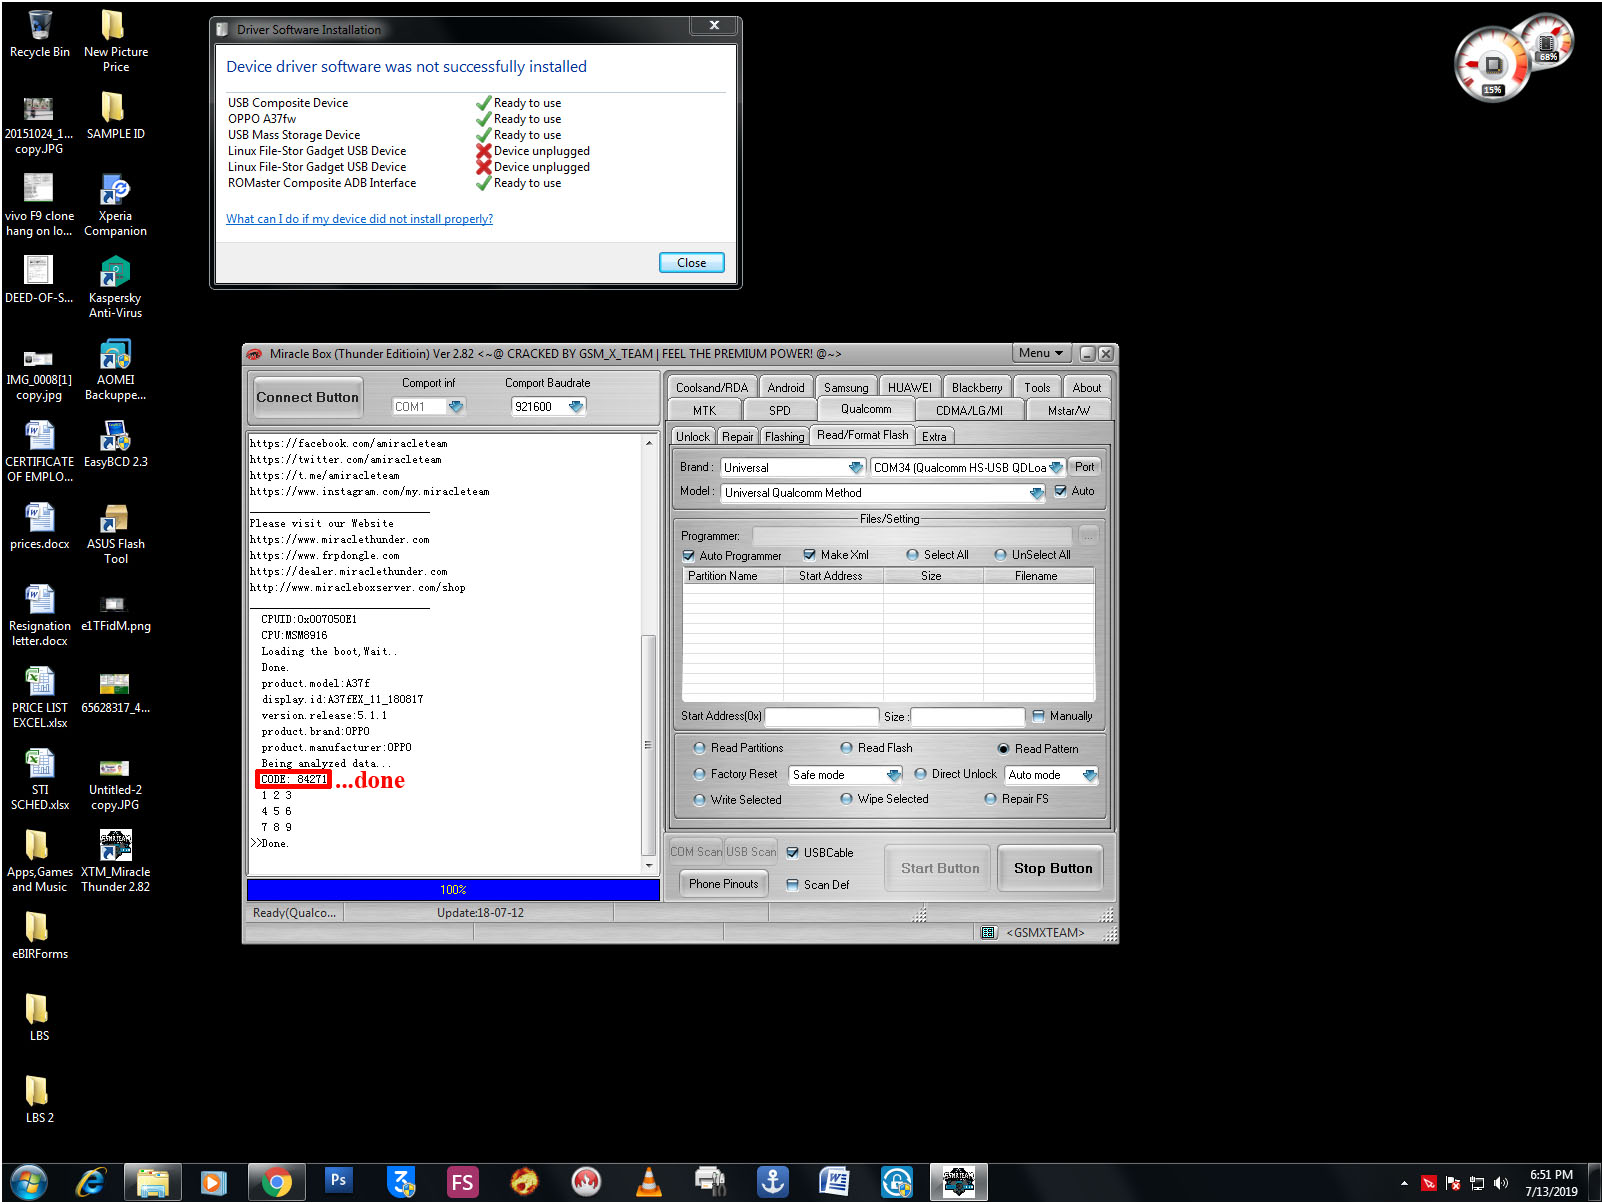The image size is (1602, 1204).
Task: Click the GSMXTEAM status bar keyboard icon
Action: tap(989, 933)
